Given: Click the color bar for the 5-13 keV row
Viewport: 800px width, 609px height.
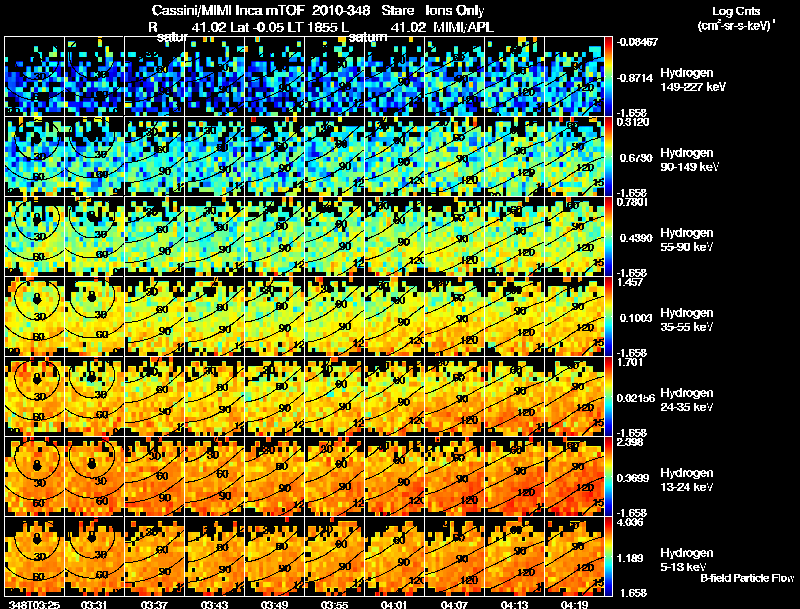Looking at the screenshot, I should pos(608,556).
